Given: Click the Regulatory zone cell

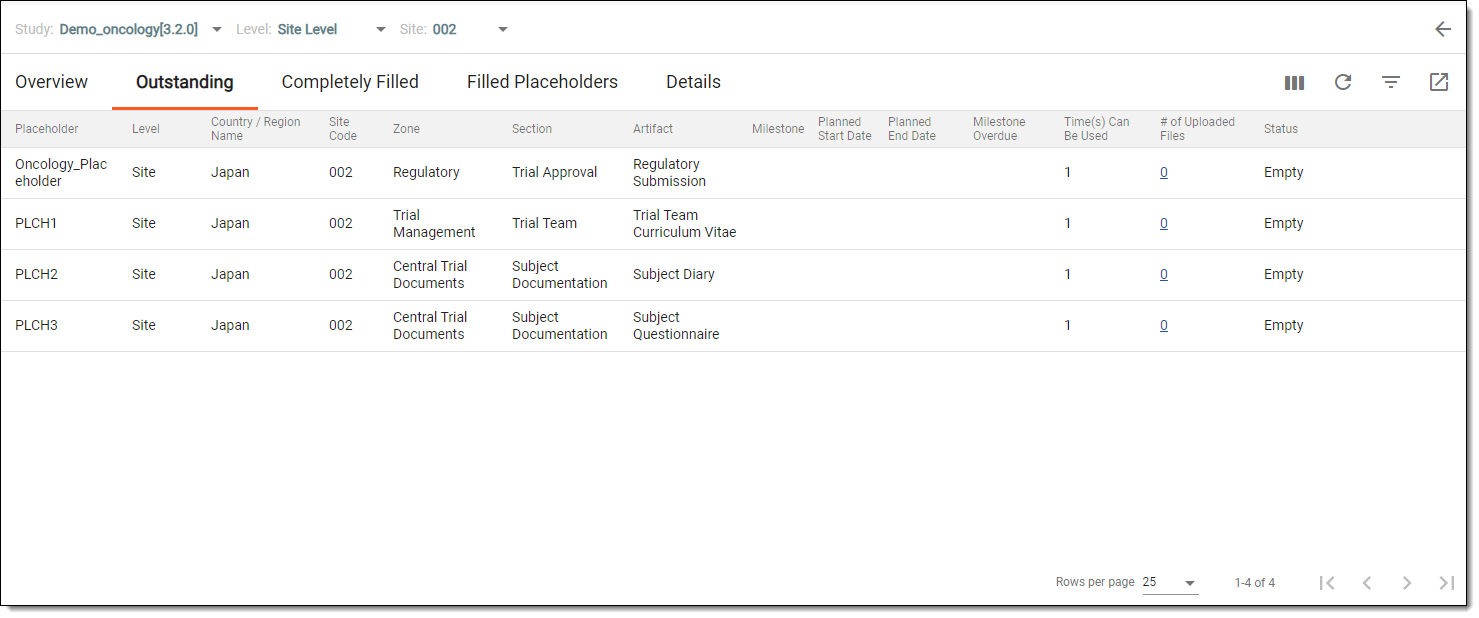Looking at the screenshot, I should pyautogui.click(x=426, y=172).
